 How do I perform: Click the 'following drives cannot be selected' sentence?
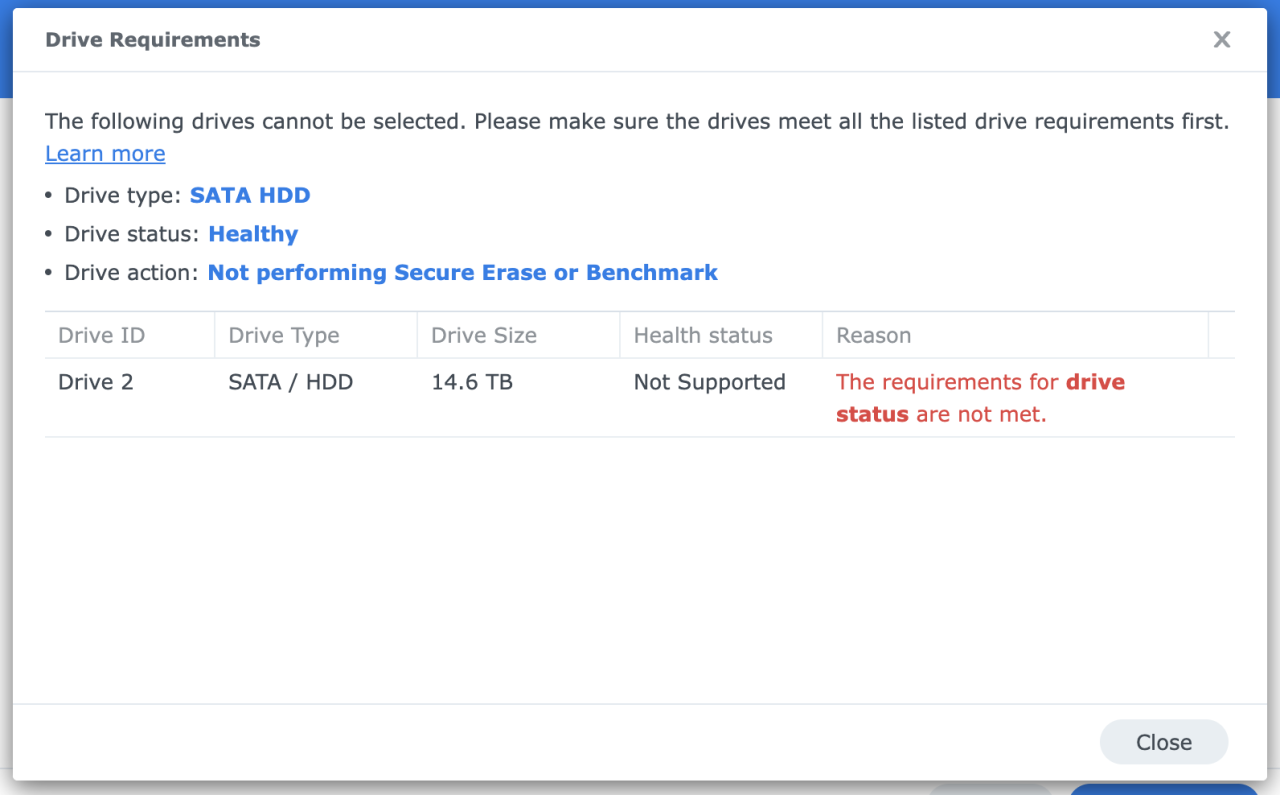[636, 122]
